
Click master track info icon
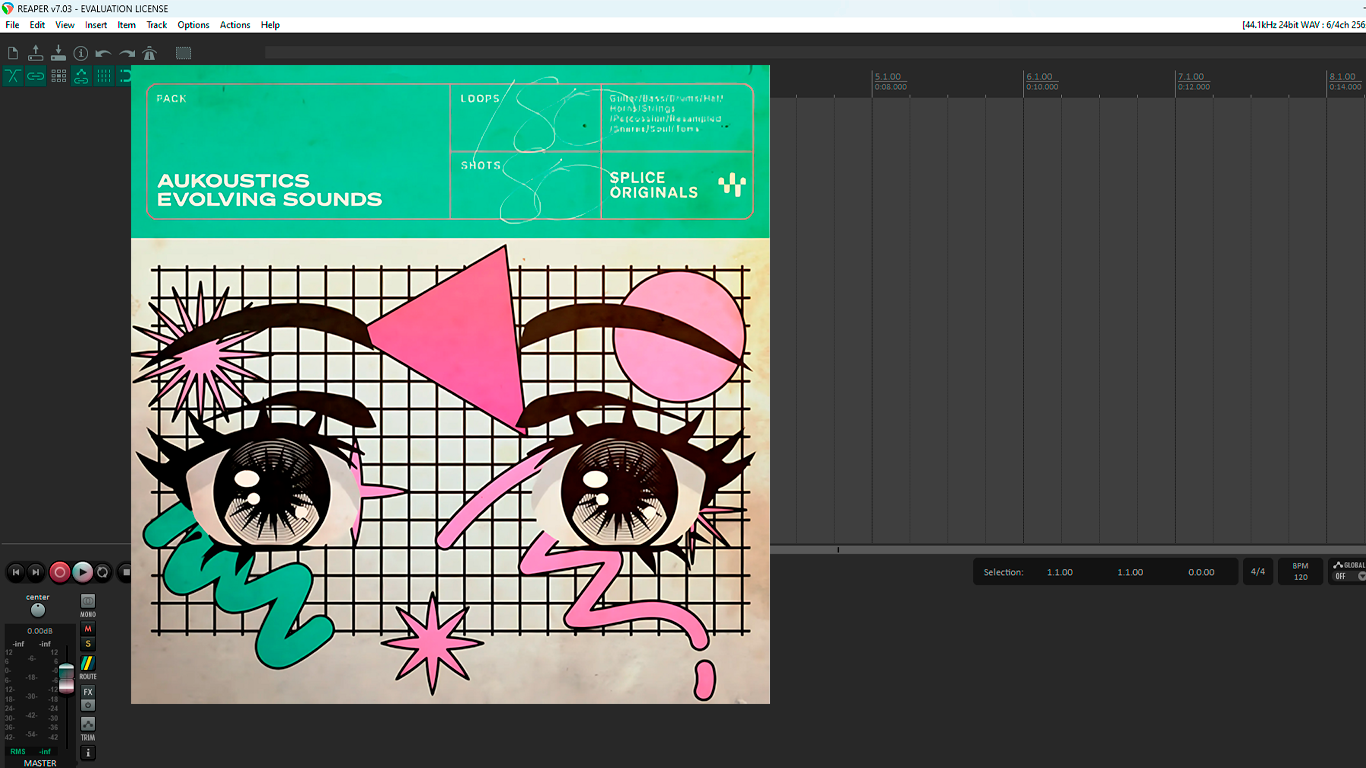click(x=88, y=753)
